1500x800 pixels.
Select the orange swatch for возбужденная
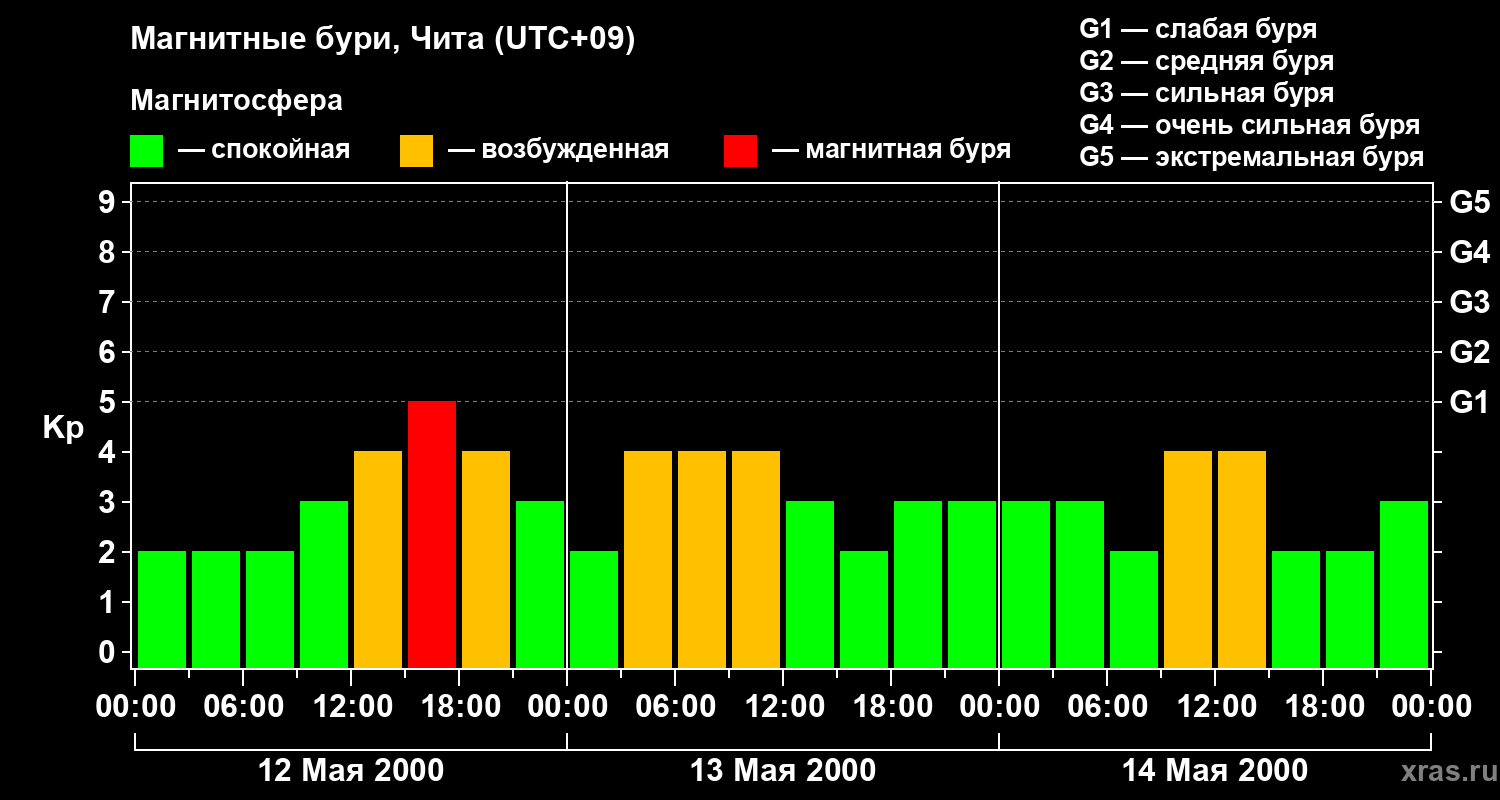(x=416, y=151)
